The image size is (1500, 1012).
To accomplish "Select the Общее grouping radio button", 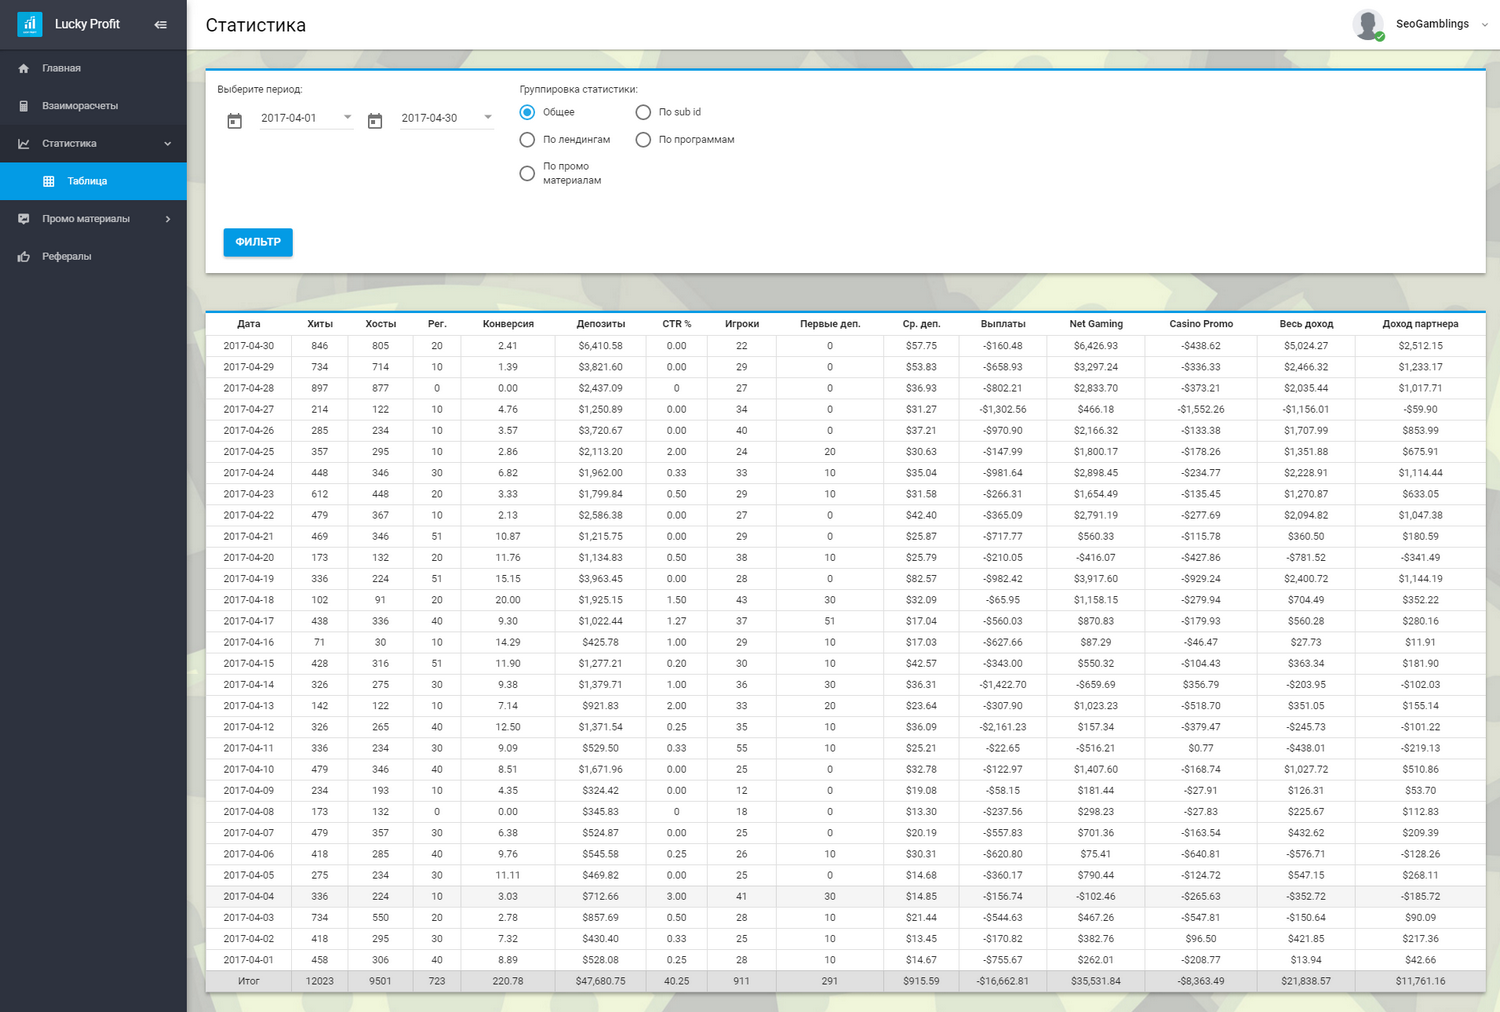I will click(527, 112).
